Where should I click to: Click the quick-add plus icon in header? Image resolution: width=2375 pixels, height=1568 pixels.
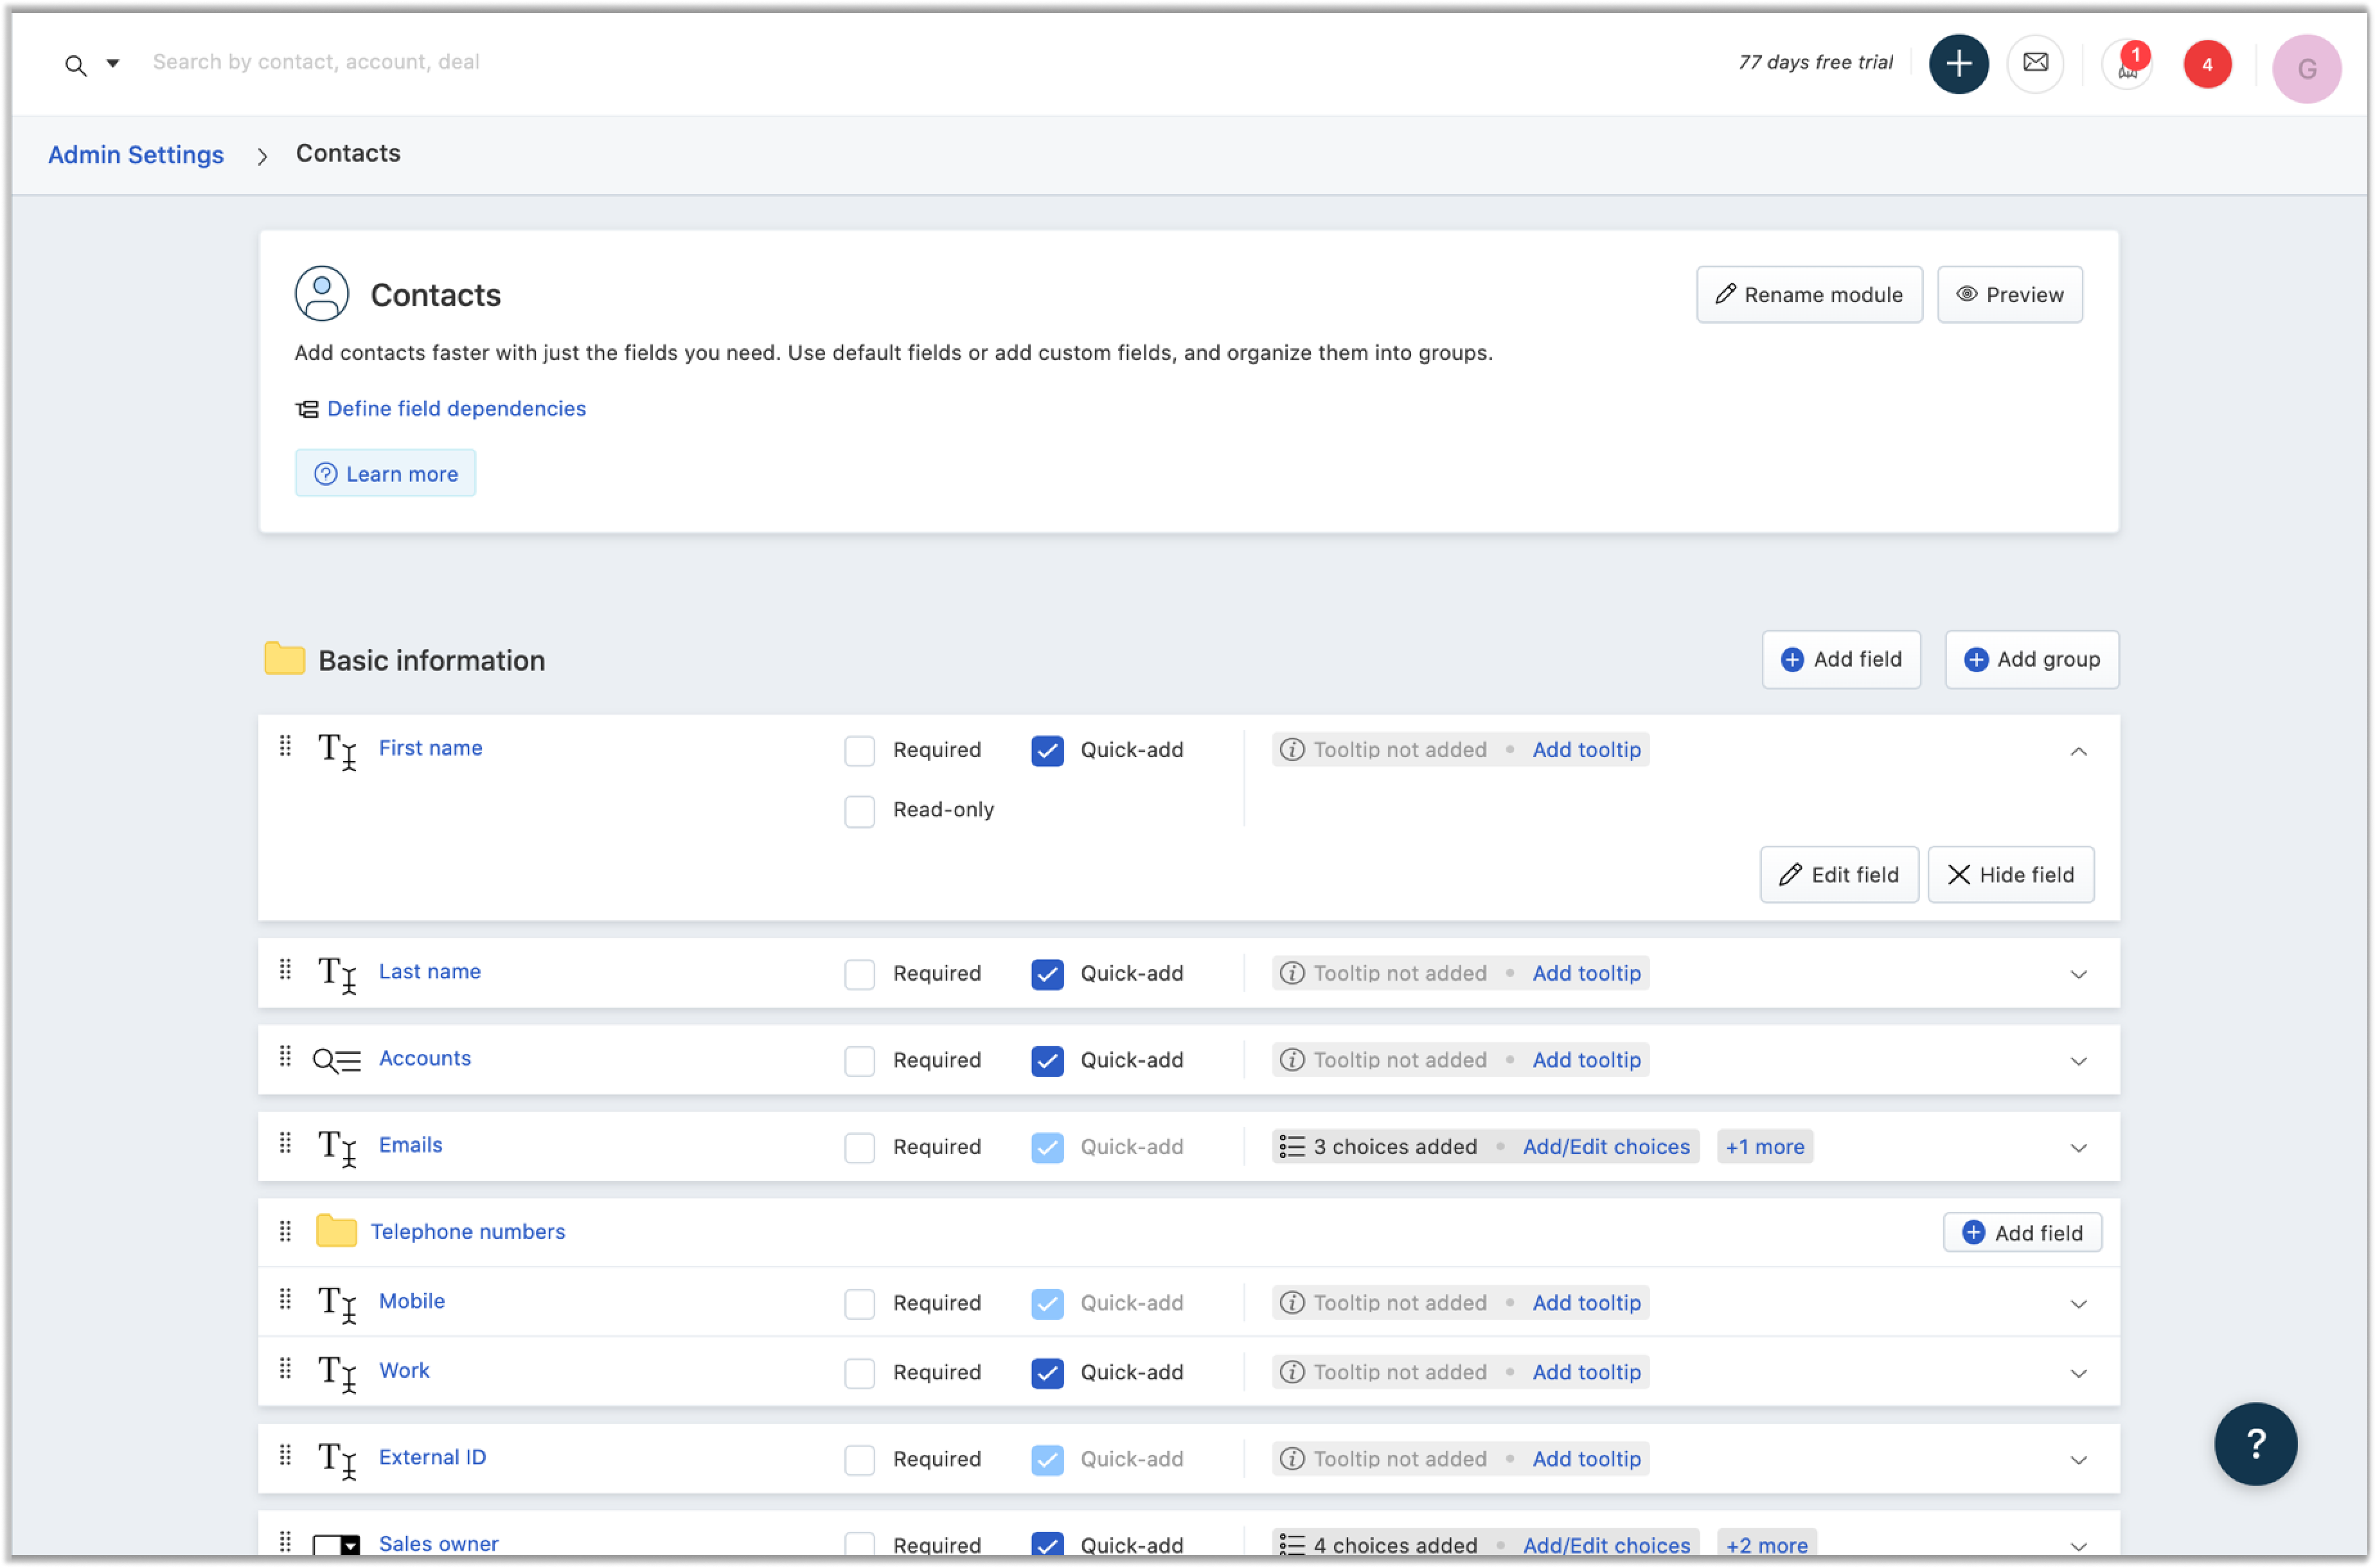tap(1958, 64)
